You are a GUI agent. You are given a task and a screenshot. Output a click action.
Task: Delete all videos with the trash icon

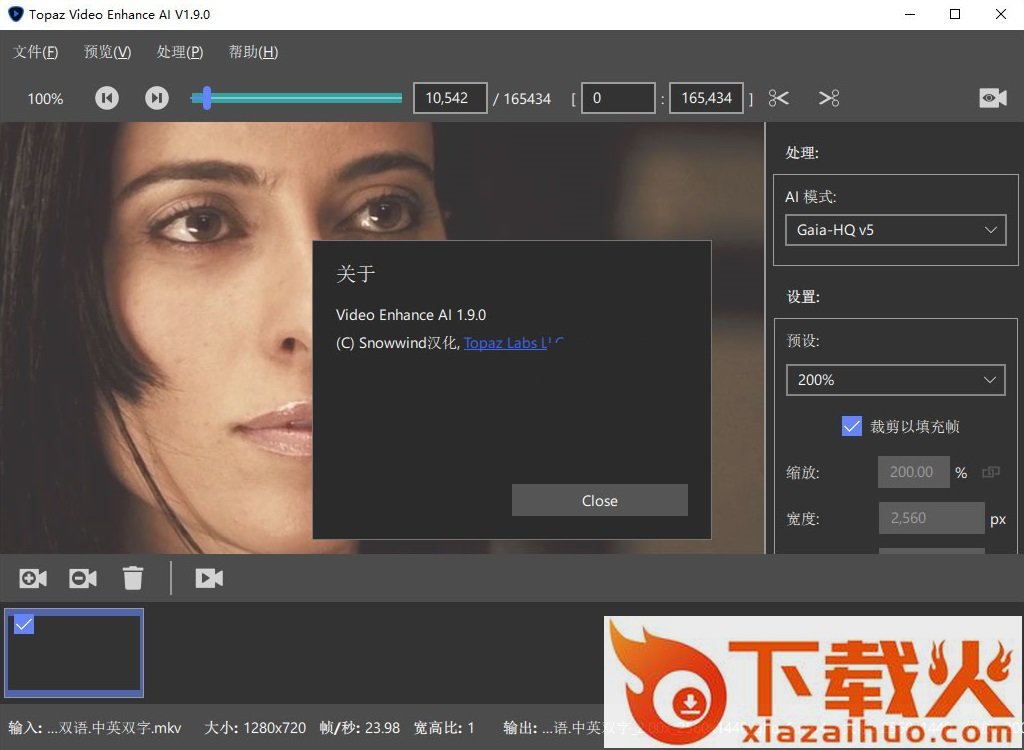pyautogui.click(x=133, y=578)
